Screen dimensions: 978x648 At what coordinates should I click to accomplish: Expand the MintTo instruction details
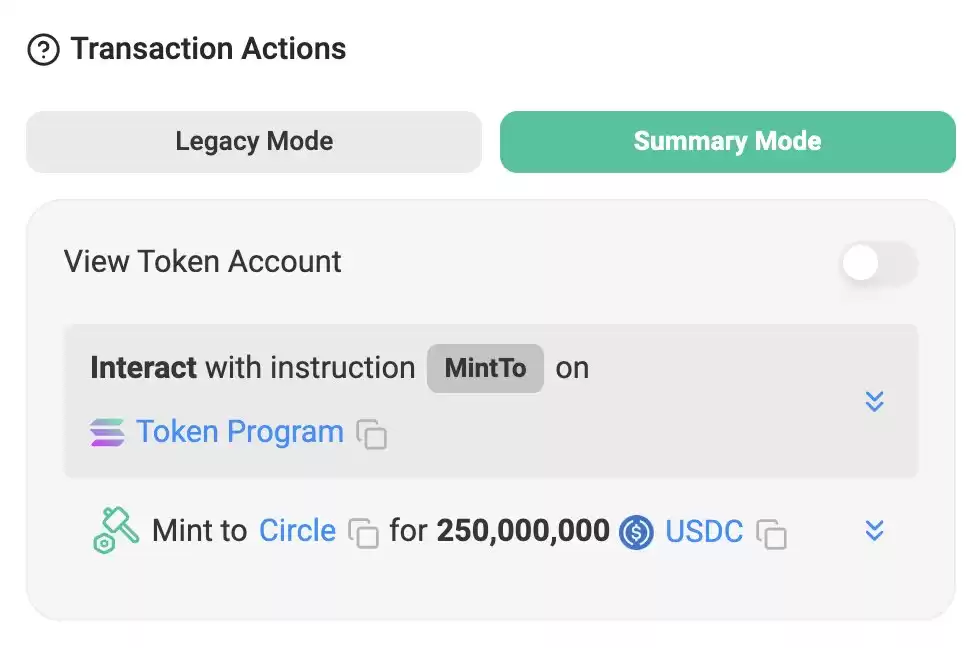tap(874, 401)
